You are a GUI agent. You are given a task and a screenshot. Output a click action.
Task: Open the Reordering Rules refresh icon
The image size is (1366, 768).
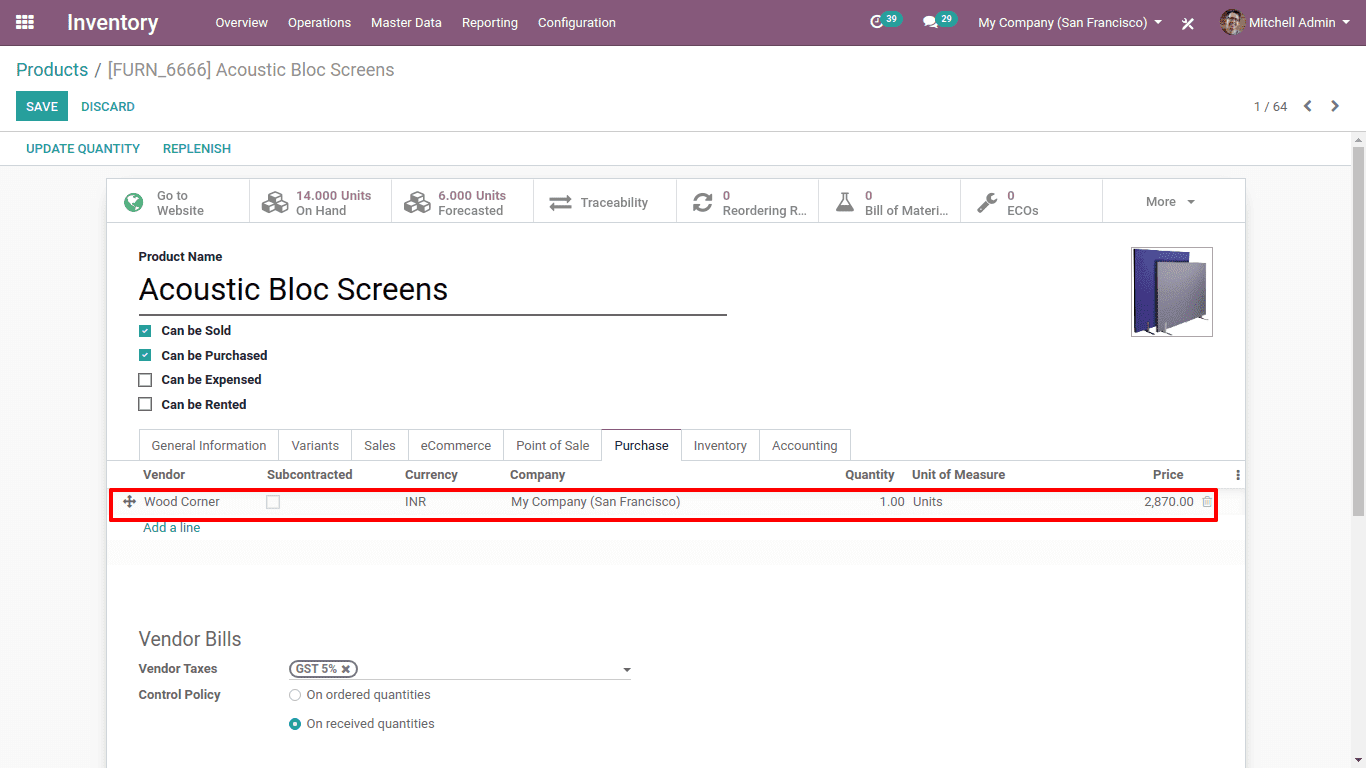(703, 202)
